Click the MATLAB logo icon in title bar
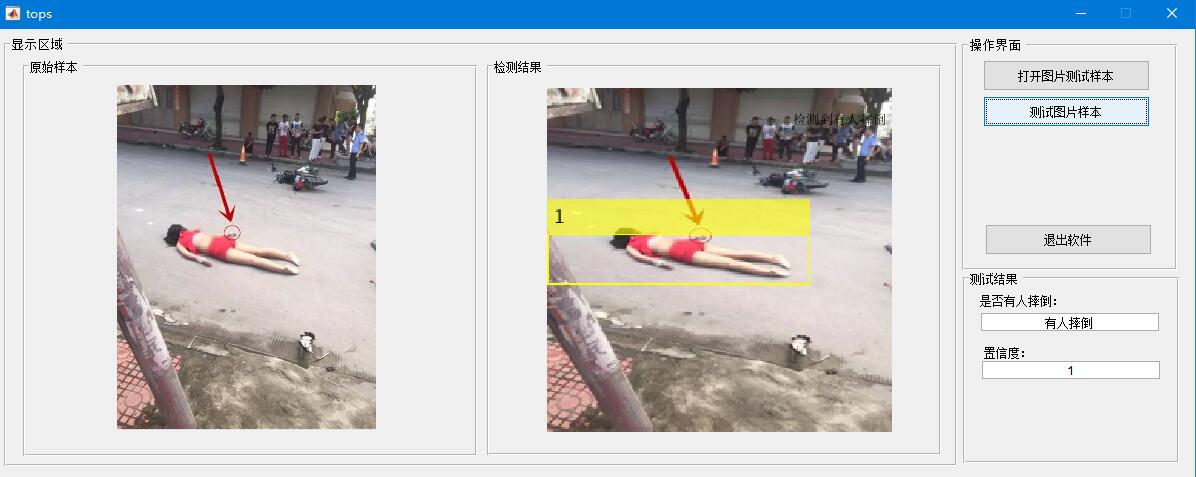The image size is (1196, 477). 13,13
